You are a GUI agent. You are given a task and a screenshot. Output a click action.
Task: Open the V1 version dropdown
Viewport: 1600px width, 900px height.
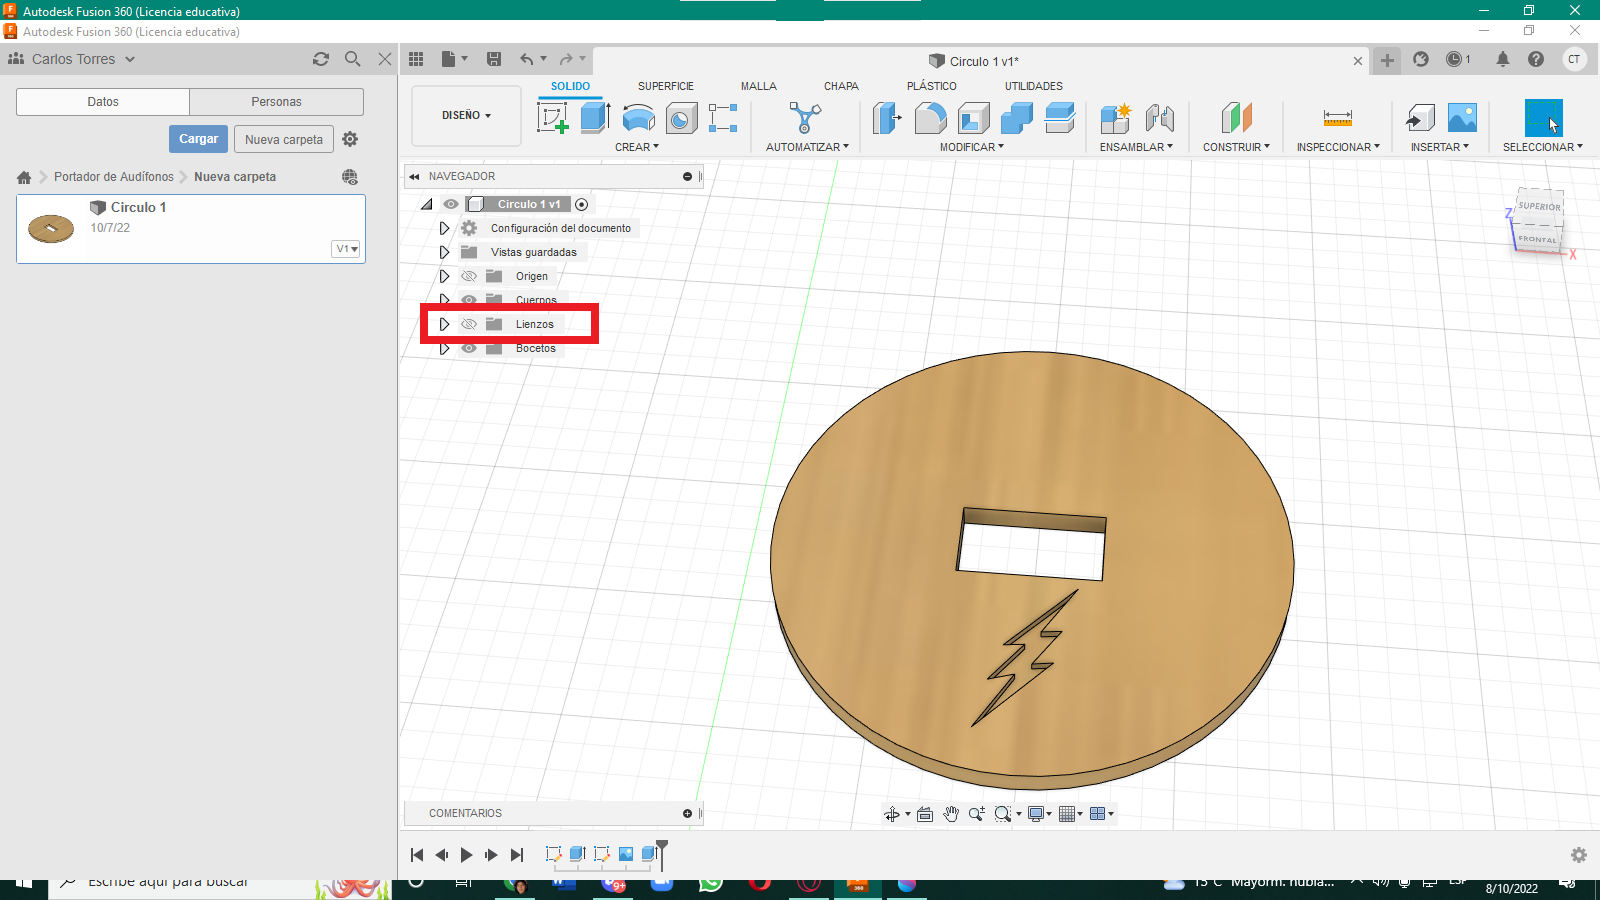346,249
